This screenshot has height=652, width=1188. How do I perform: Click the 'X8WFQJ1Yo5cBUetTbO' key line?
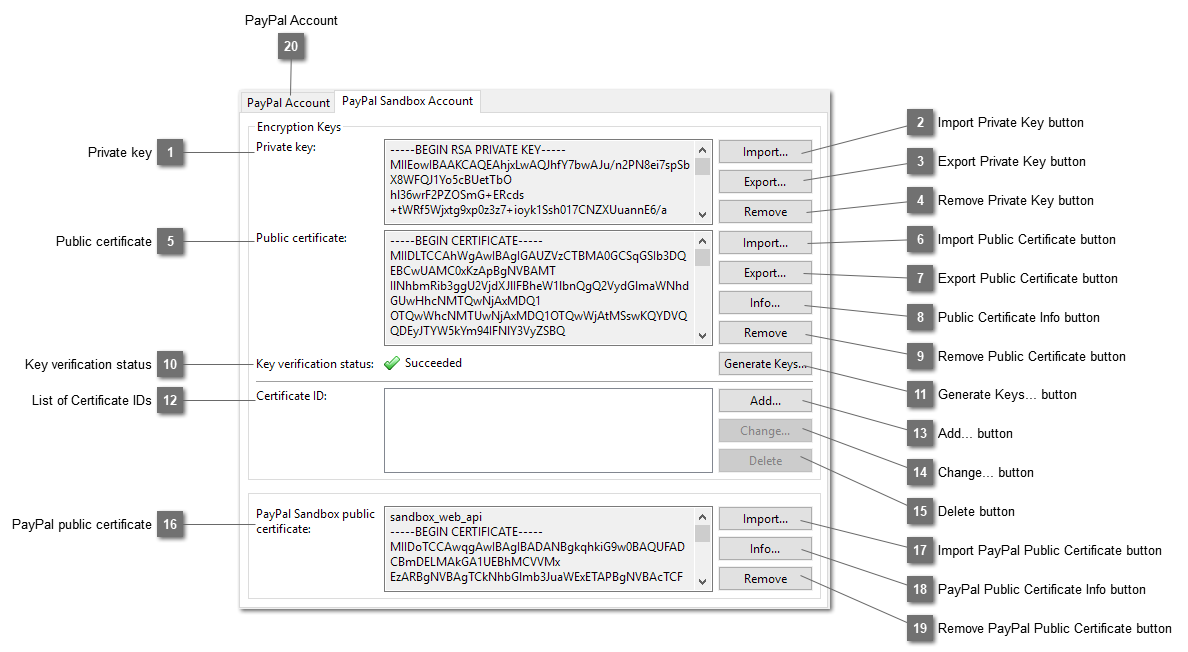(451, 180)
